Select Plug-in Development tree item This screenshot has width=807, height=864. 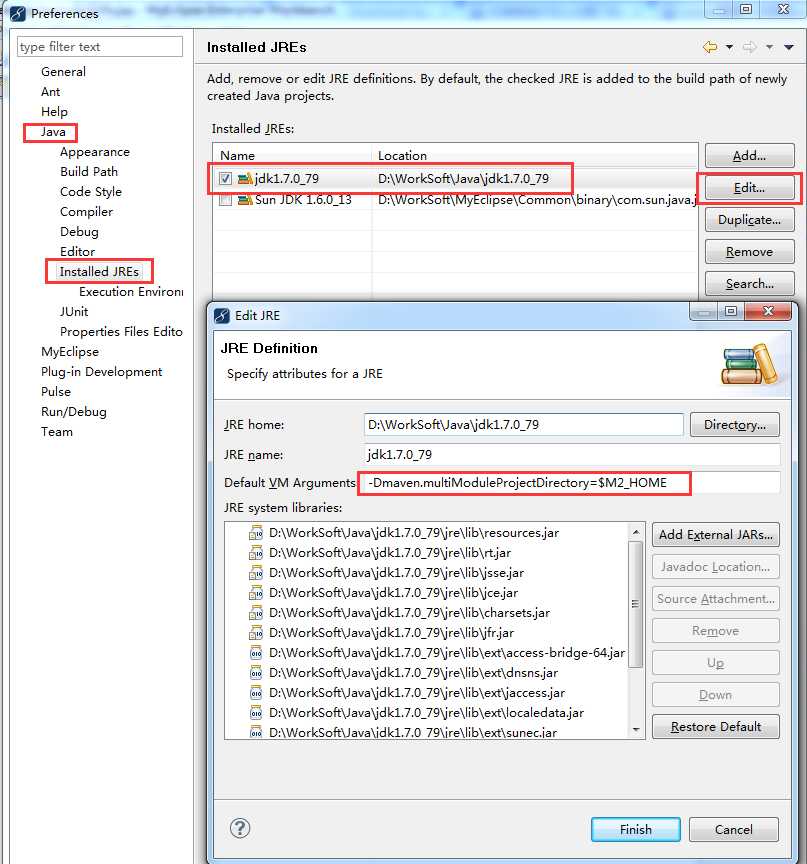pyautogui.click(x=101, y=371)
